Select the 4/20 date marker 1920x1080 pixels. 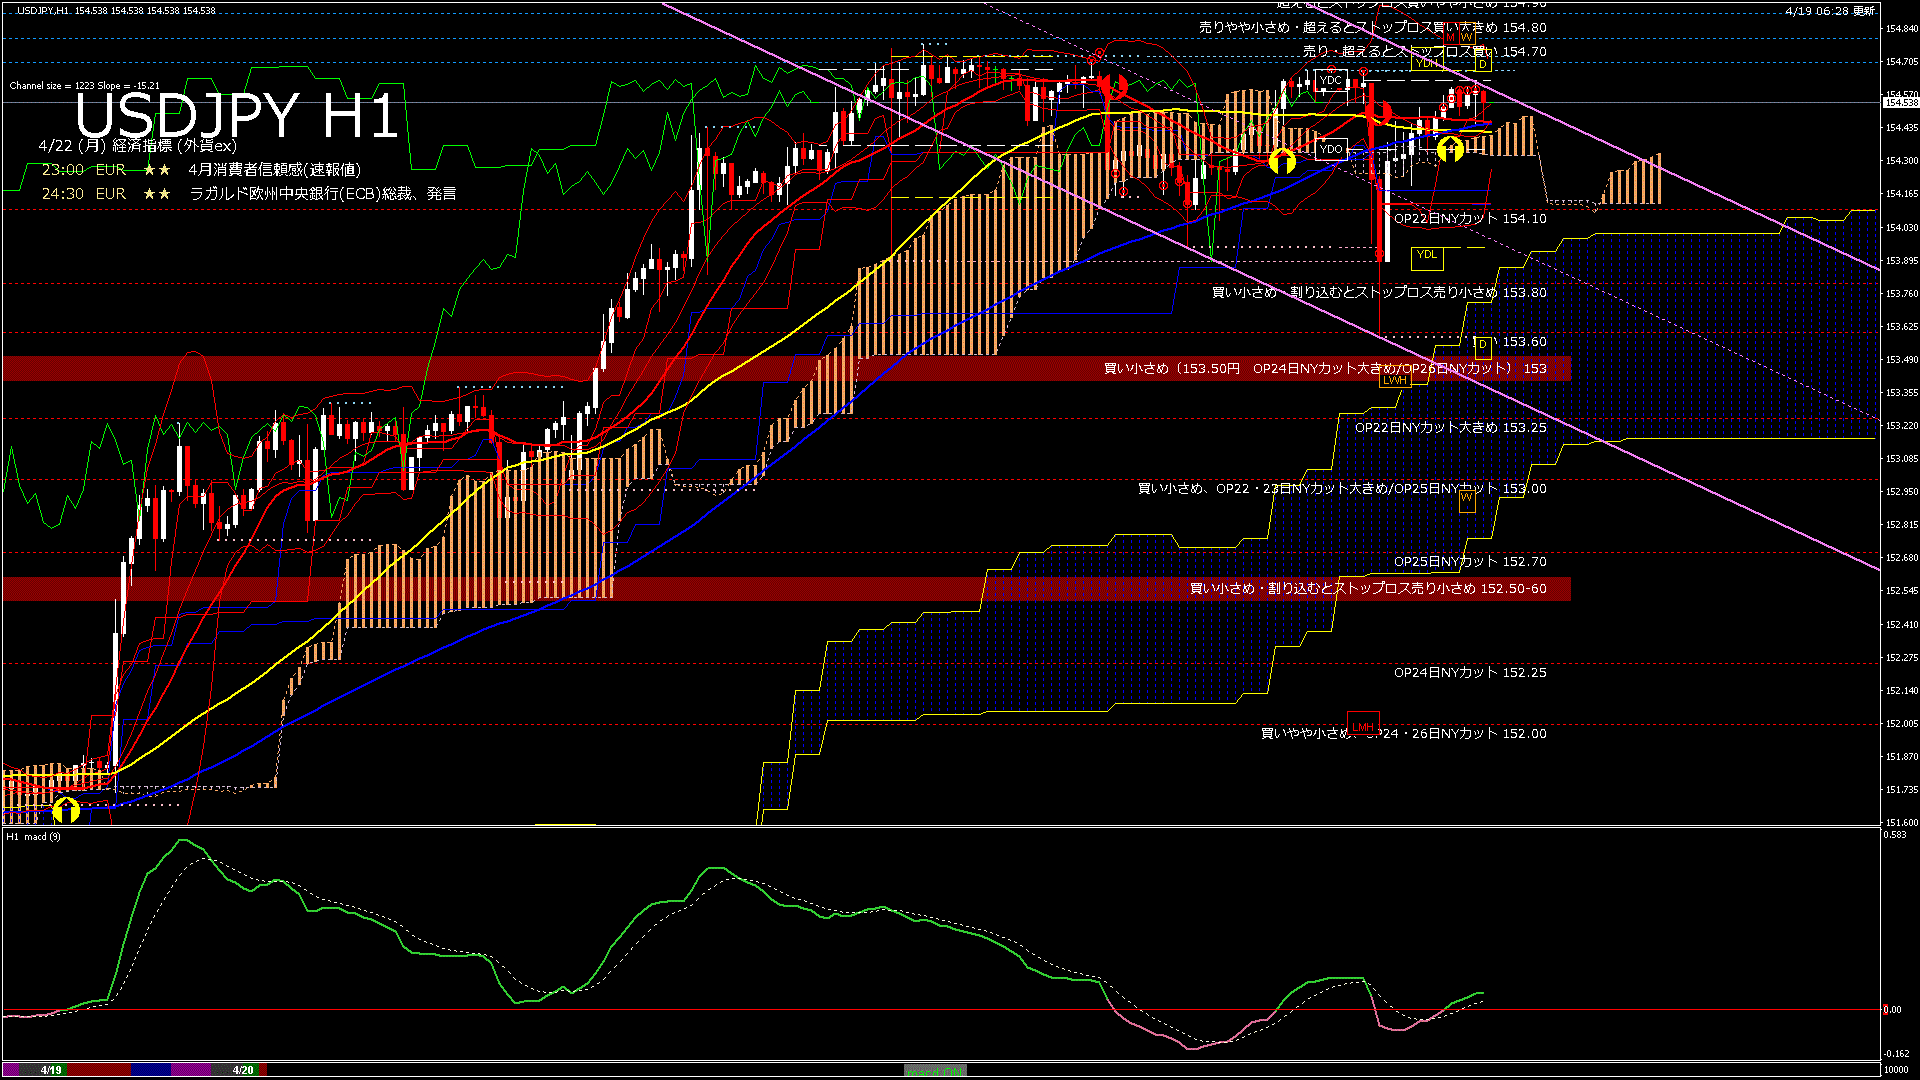243,1070
